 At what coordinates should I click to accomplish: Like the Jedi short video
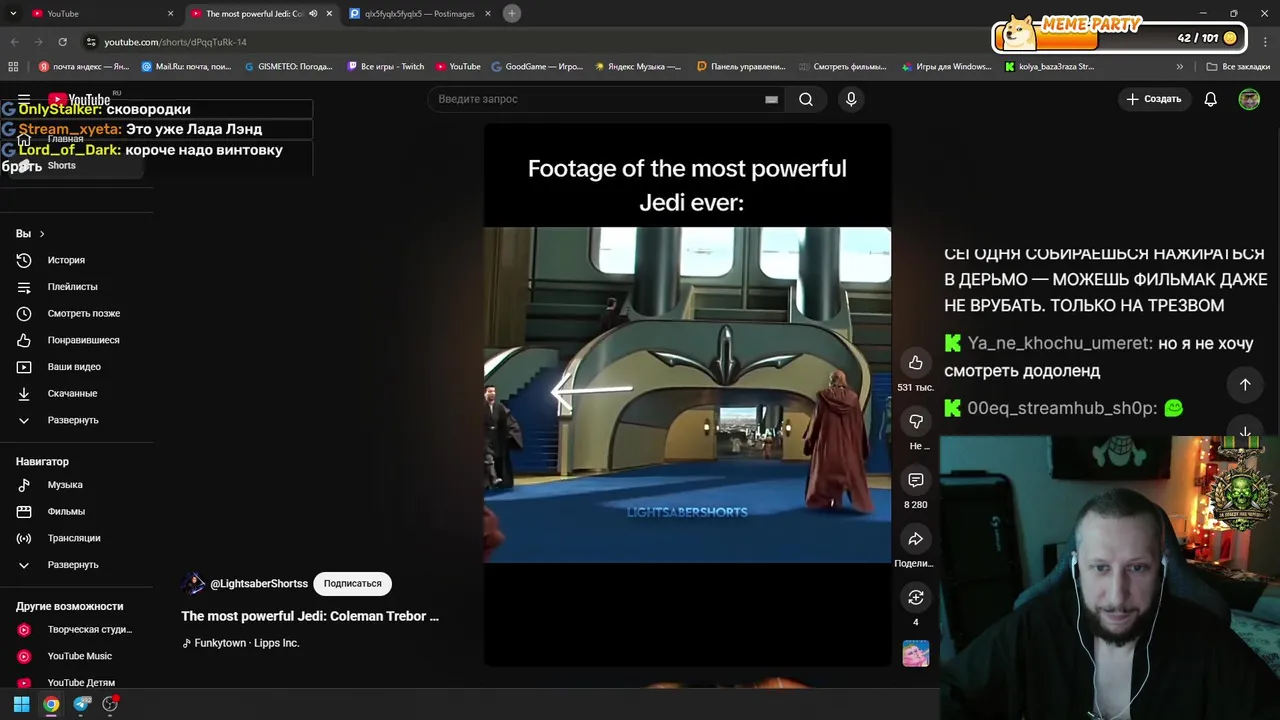point(915,363)
